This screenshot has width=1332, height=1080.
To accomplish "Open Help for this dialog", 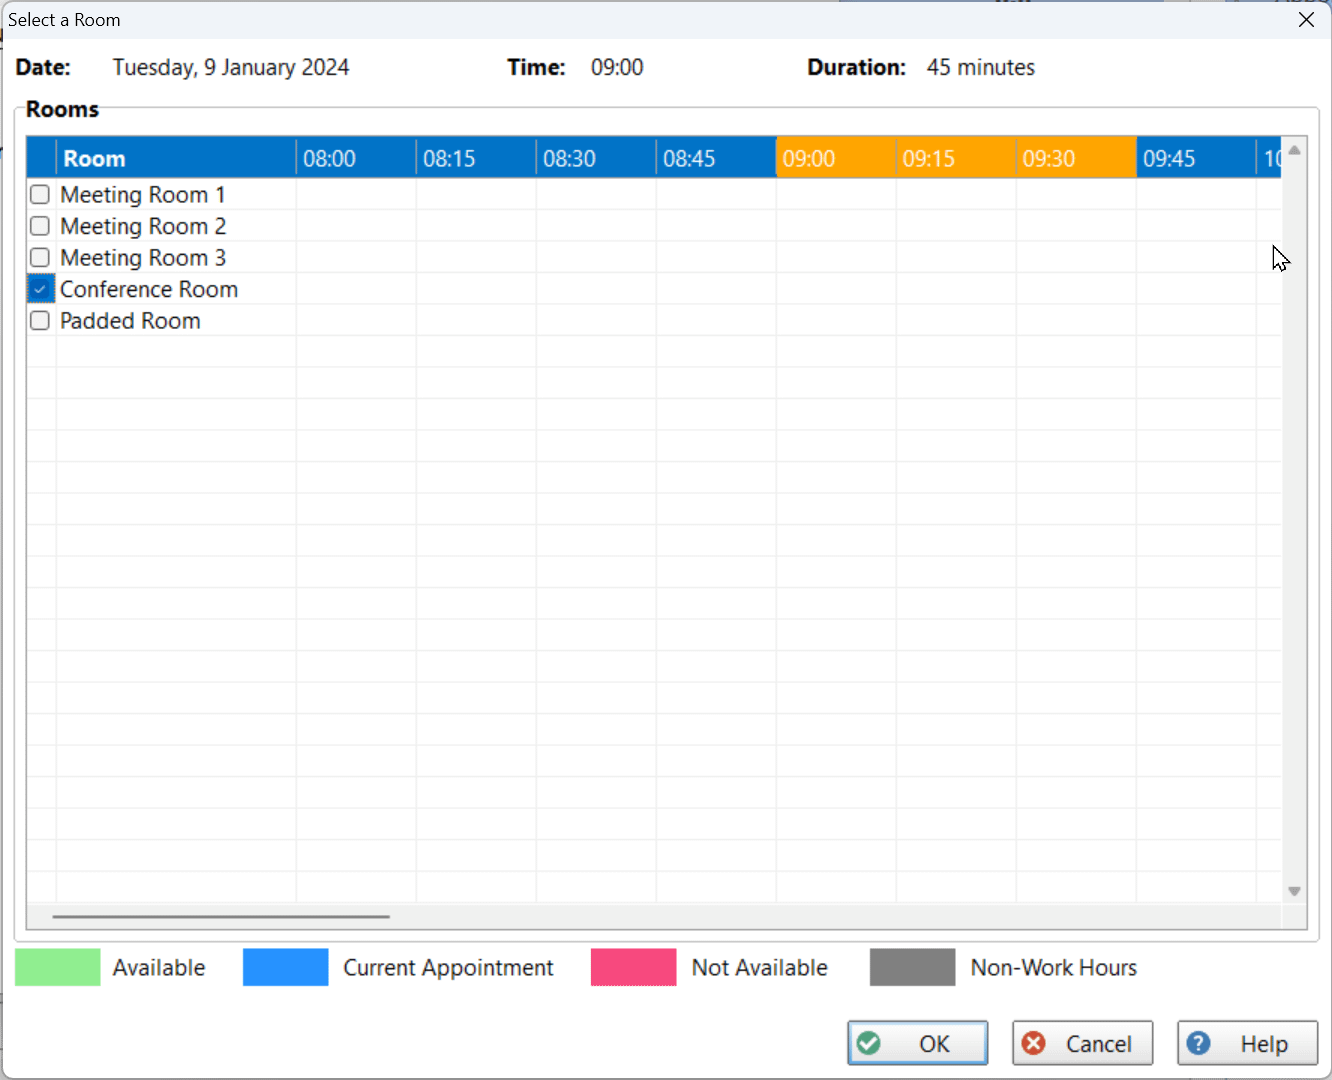I will tap(1247, 1043).
